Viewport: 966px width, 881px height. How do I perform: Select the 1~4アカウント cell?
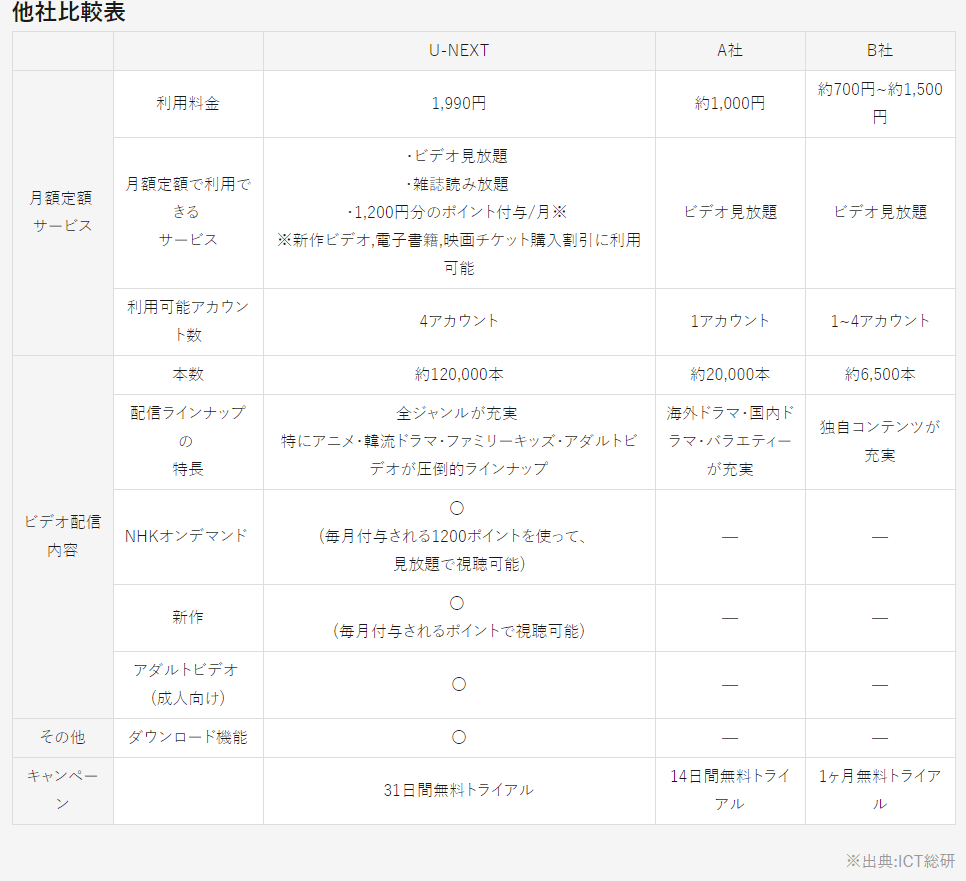(880, 322)
